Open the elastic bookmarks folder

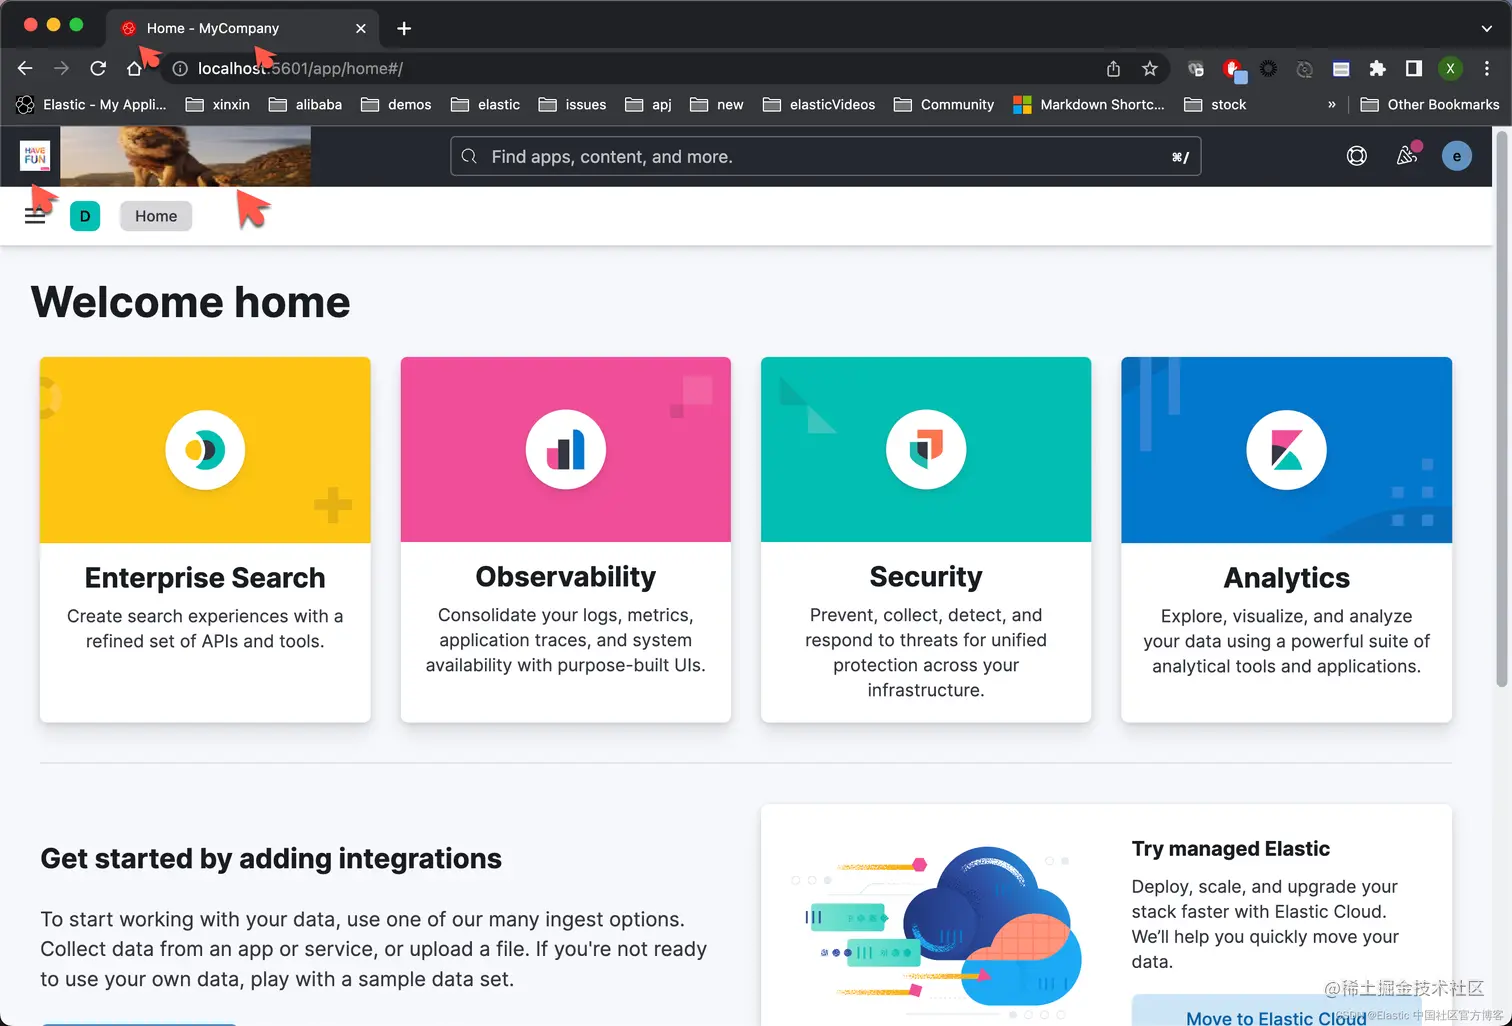tap(485, 104)
